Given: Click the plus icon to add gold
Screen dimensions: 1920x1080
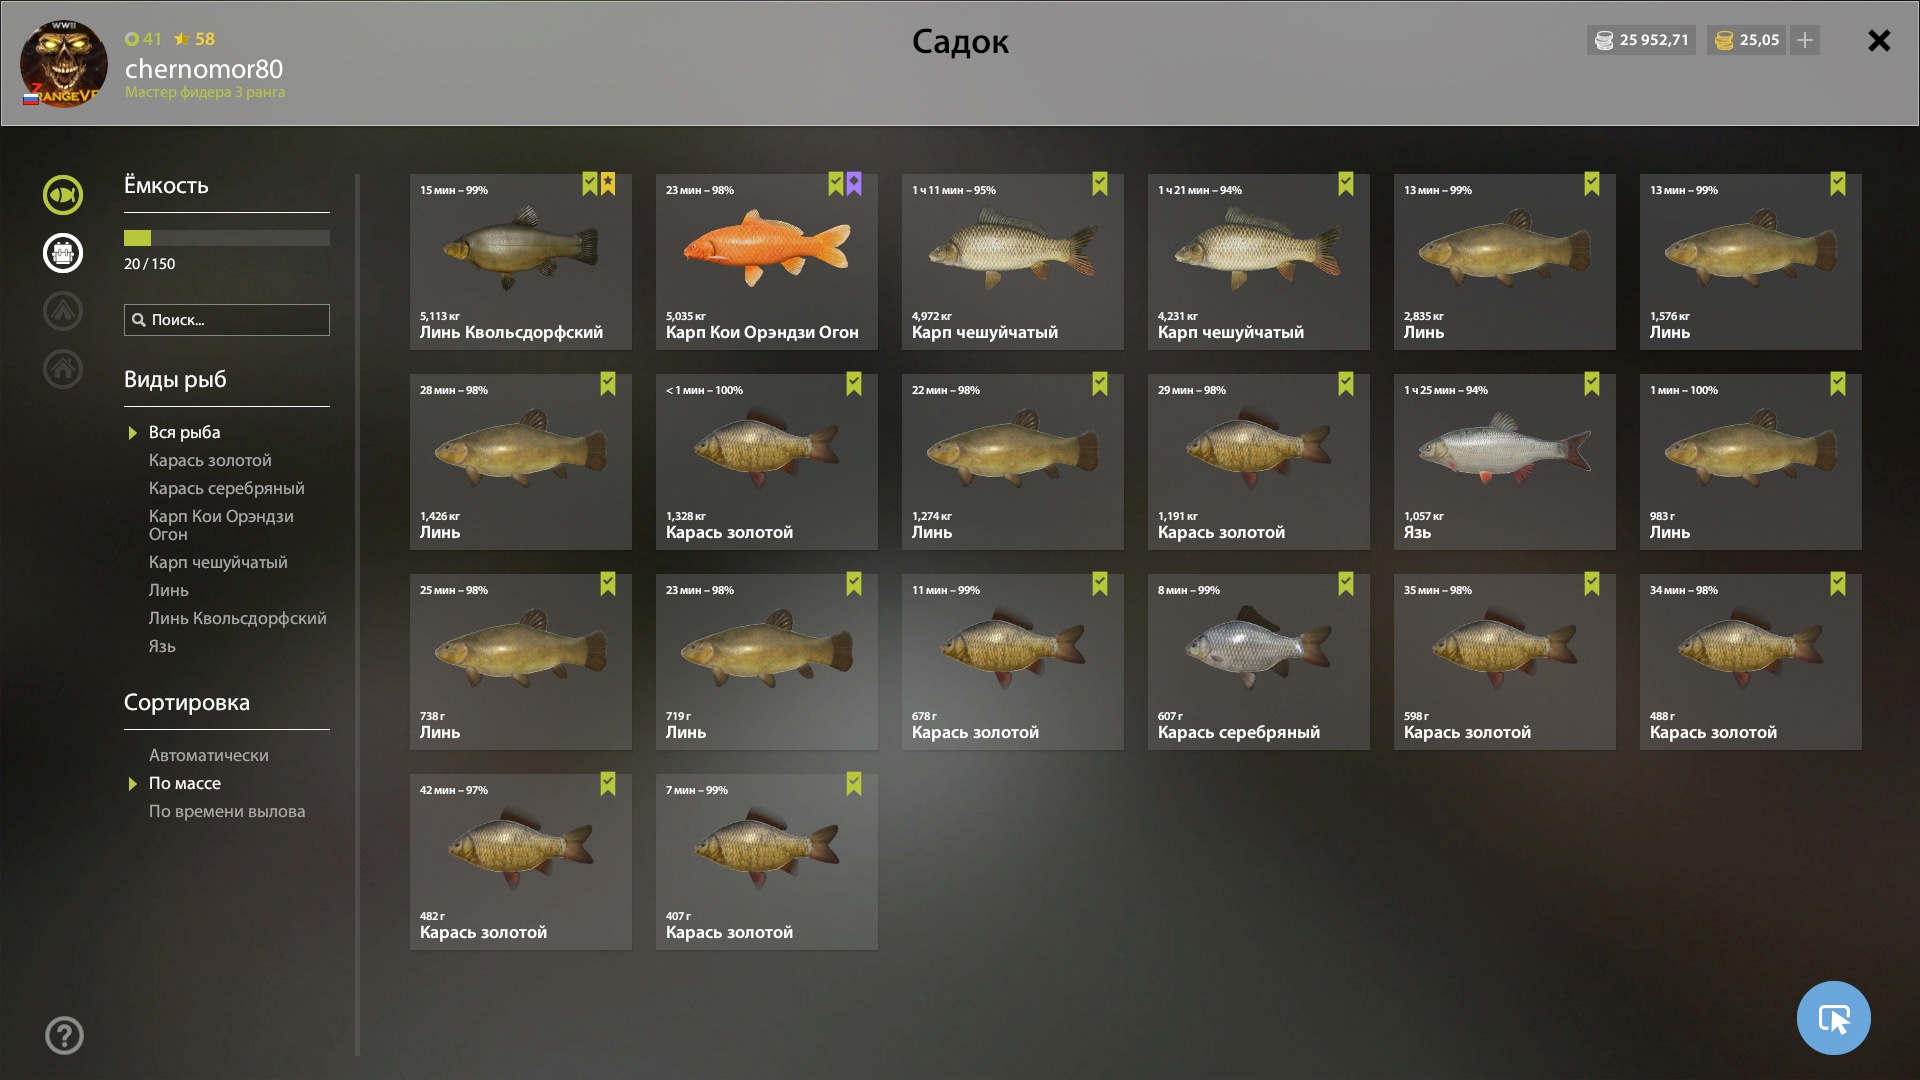Looking at the screenshot, I should [1805, 40].
